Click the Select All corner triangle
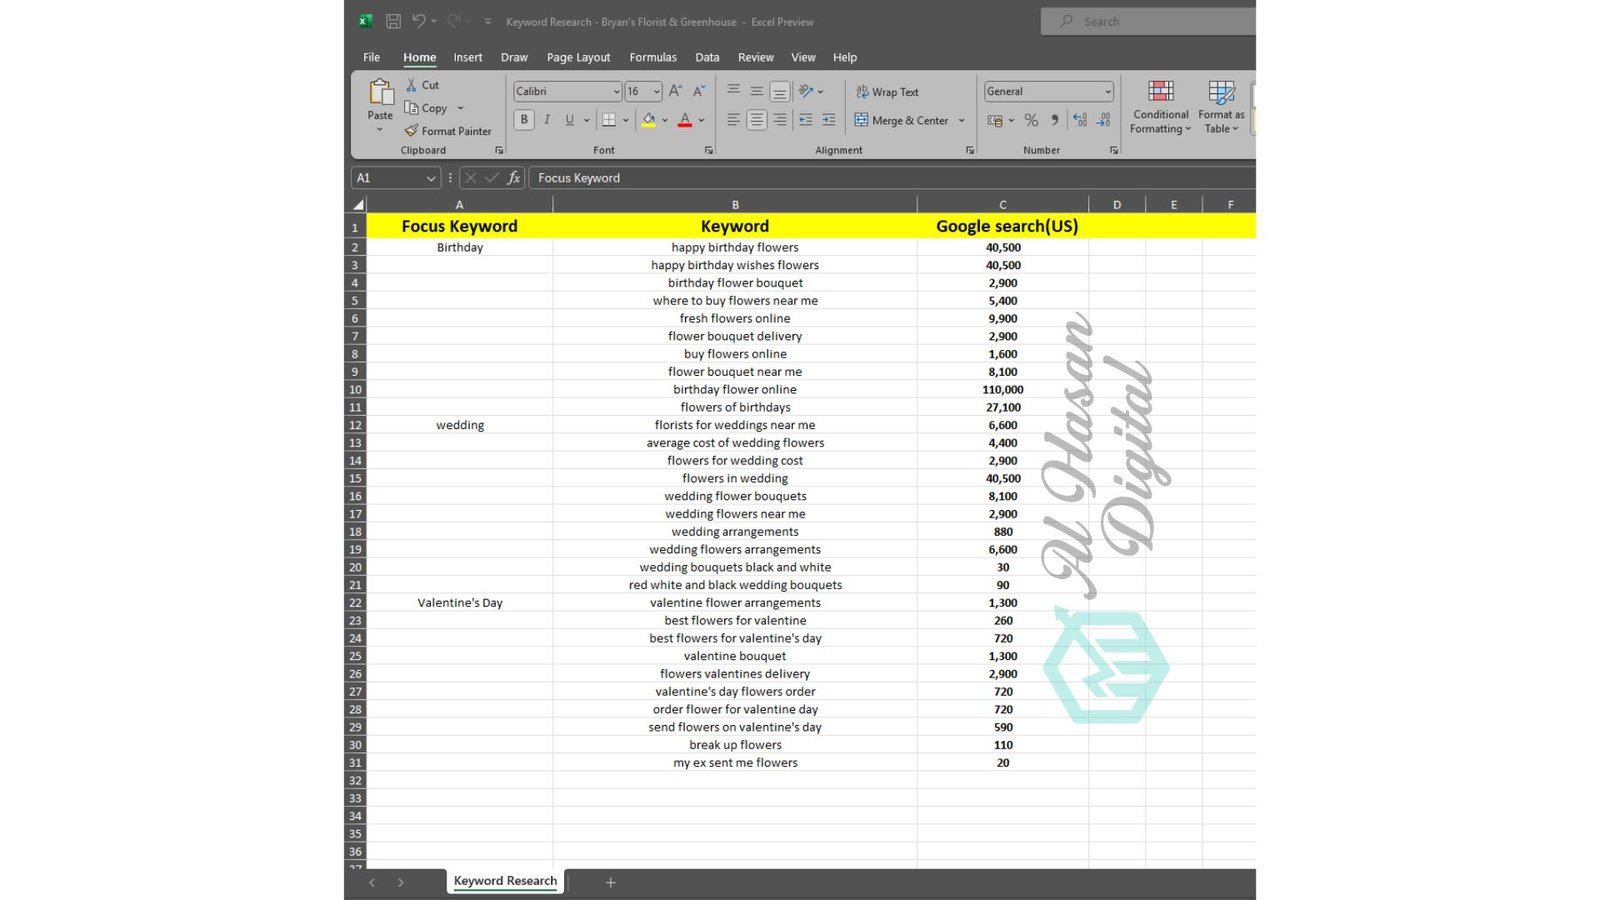The height and width of the screenshot is (900, 1600). (356, 204)
